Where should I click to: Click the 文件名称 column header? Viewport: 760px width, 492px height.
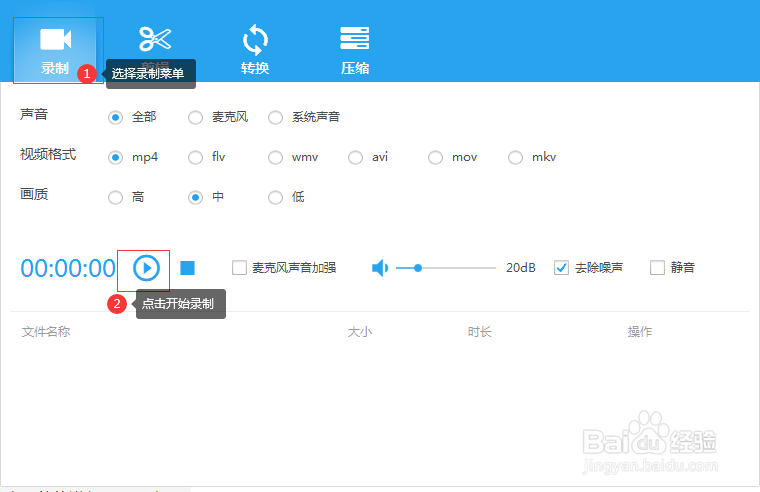46,332
